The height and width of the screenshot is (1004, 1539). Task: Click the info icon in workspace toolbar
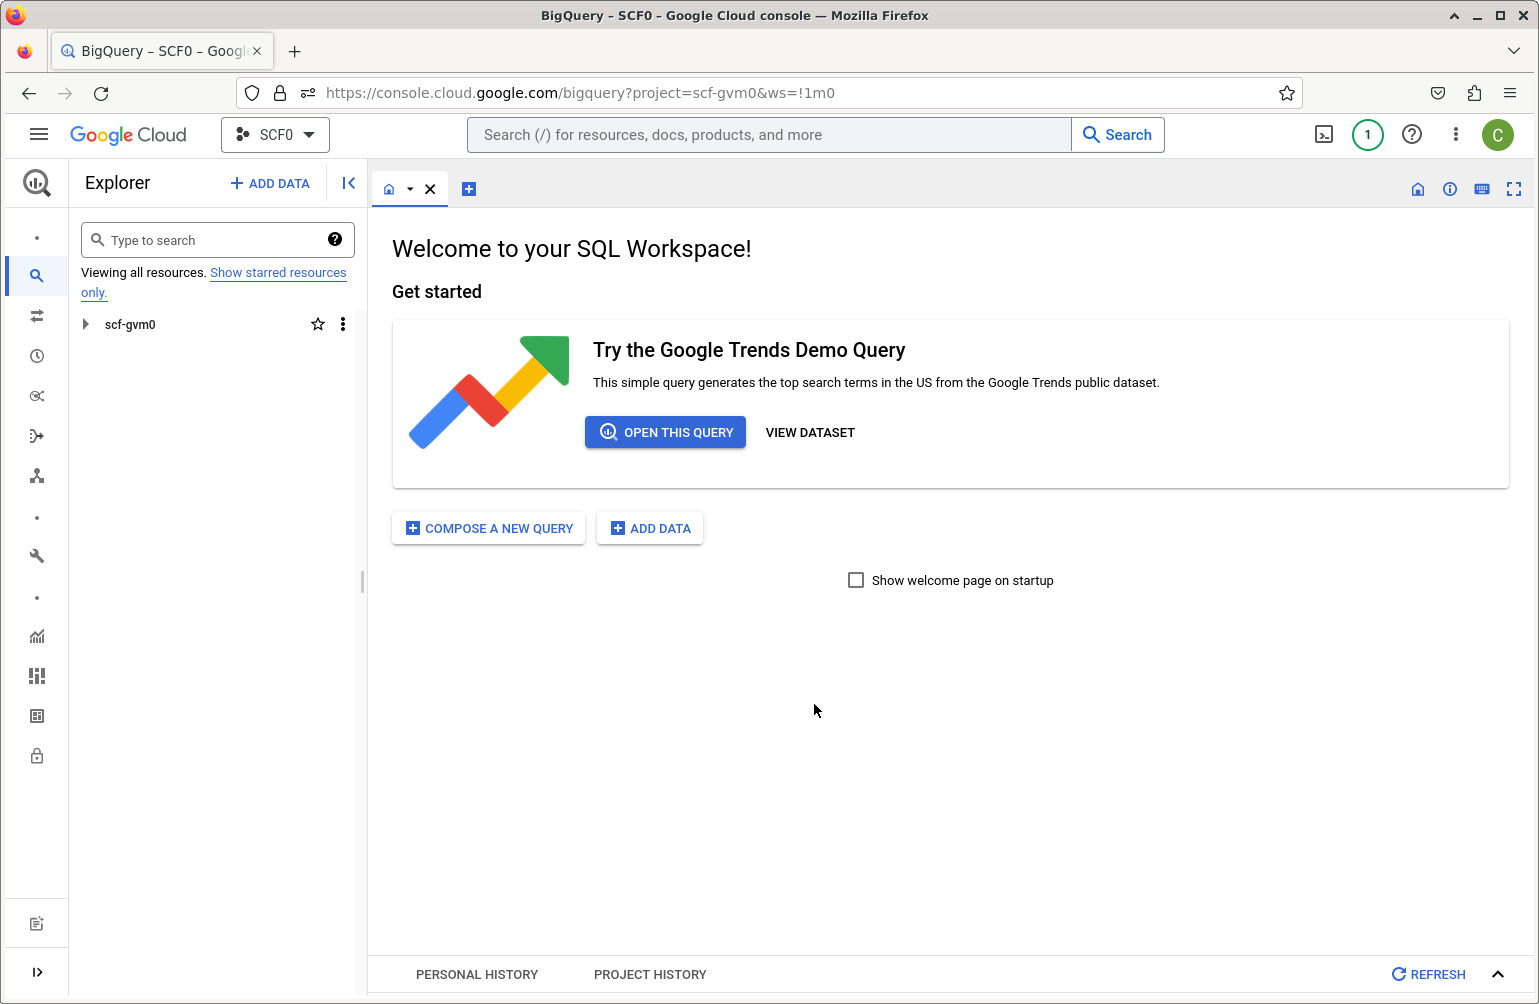tap(1450, 189)
